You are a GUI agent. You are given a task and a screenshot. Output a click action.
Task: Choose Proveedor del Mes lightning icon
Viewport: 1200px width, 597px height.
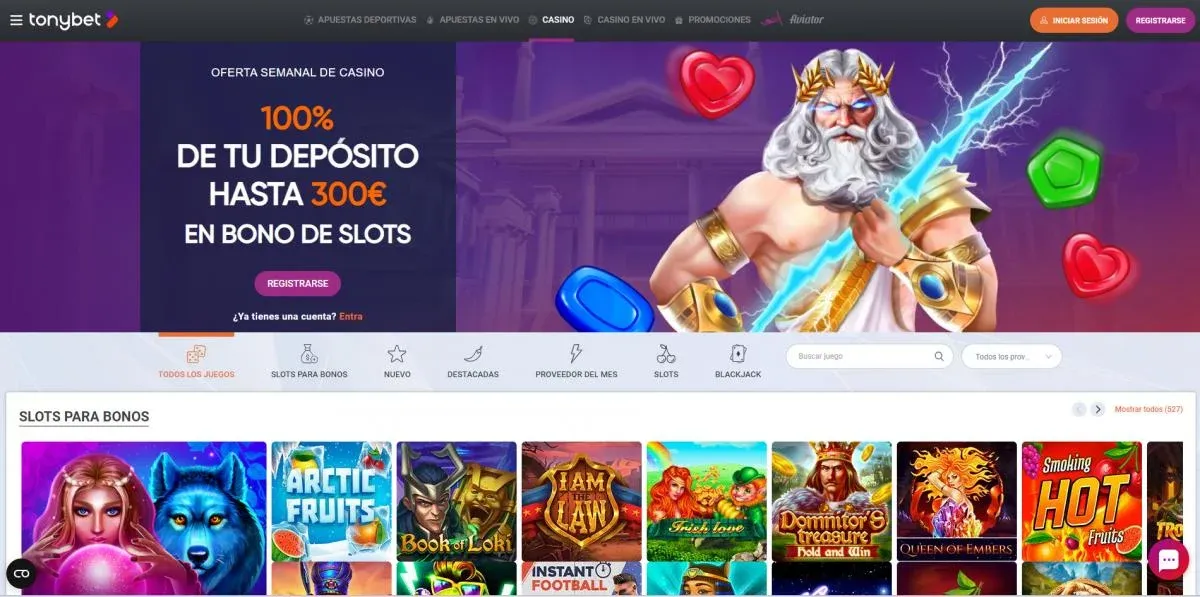[576, 354]
